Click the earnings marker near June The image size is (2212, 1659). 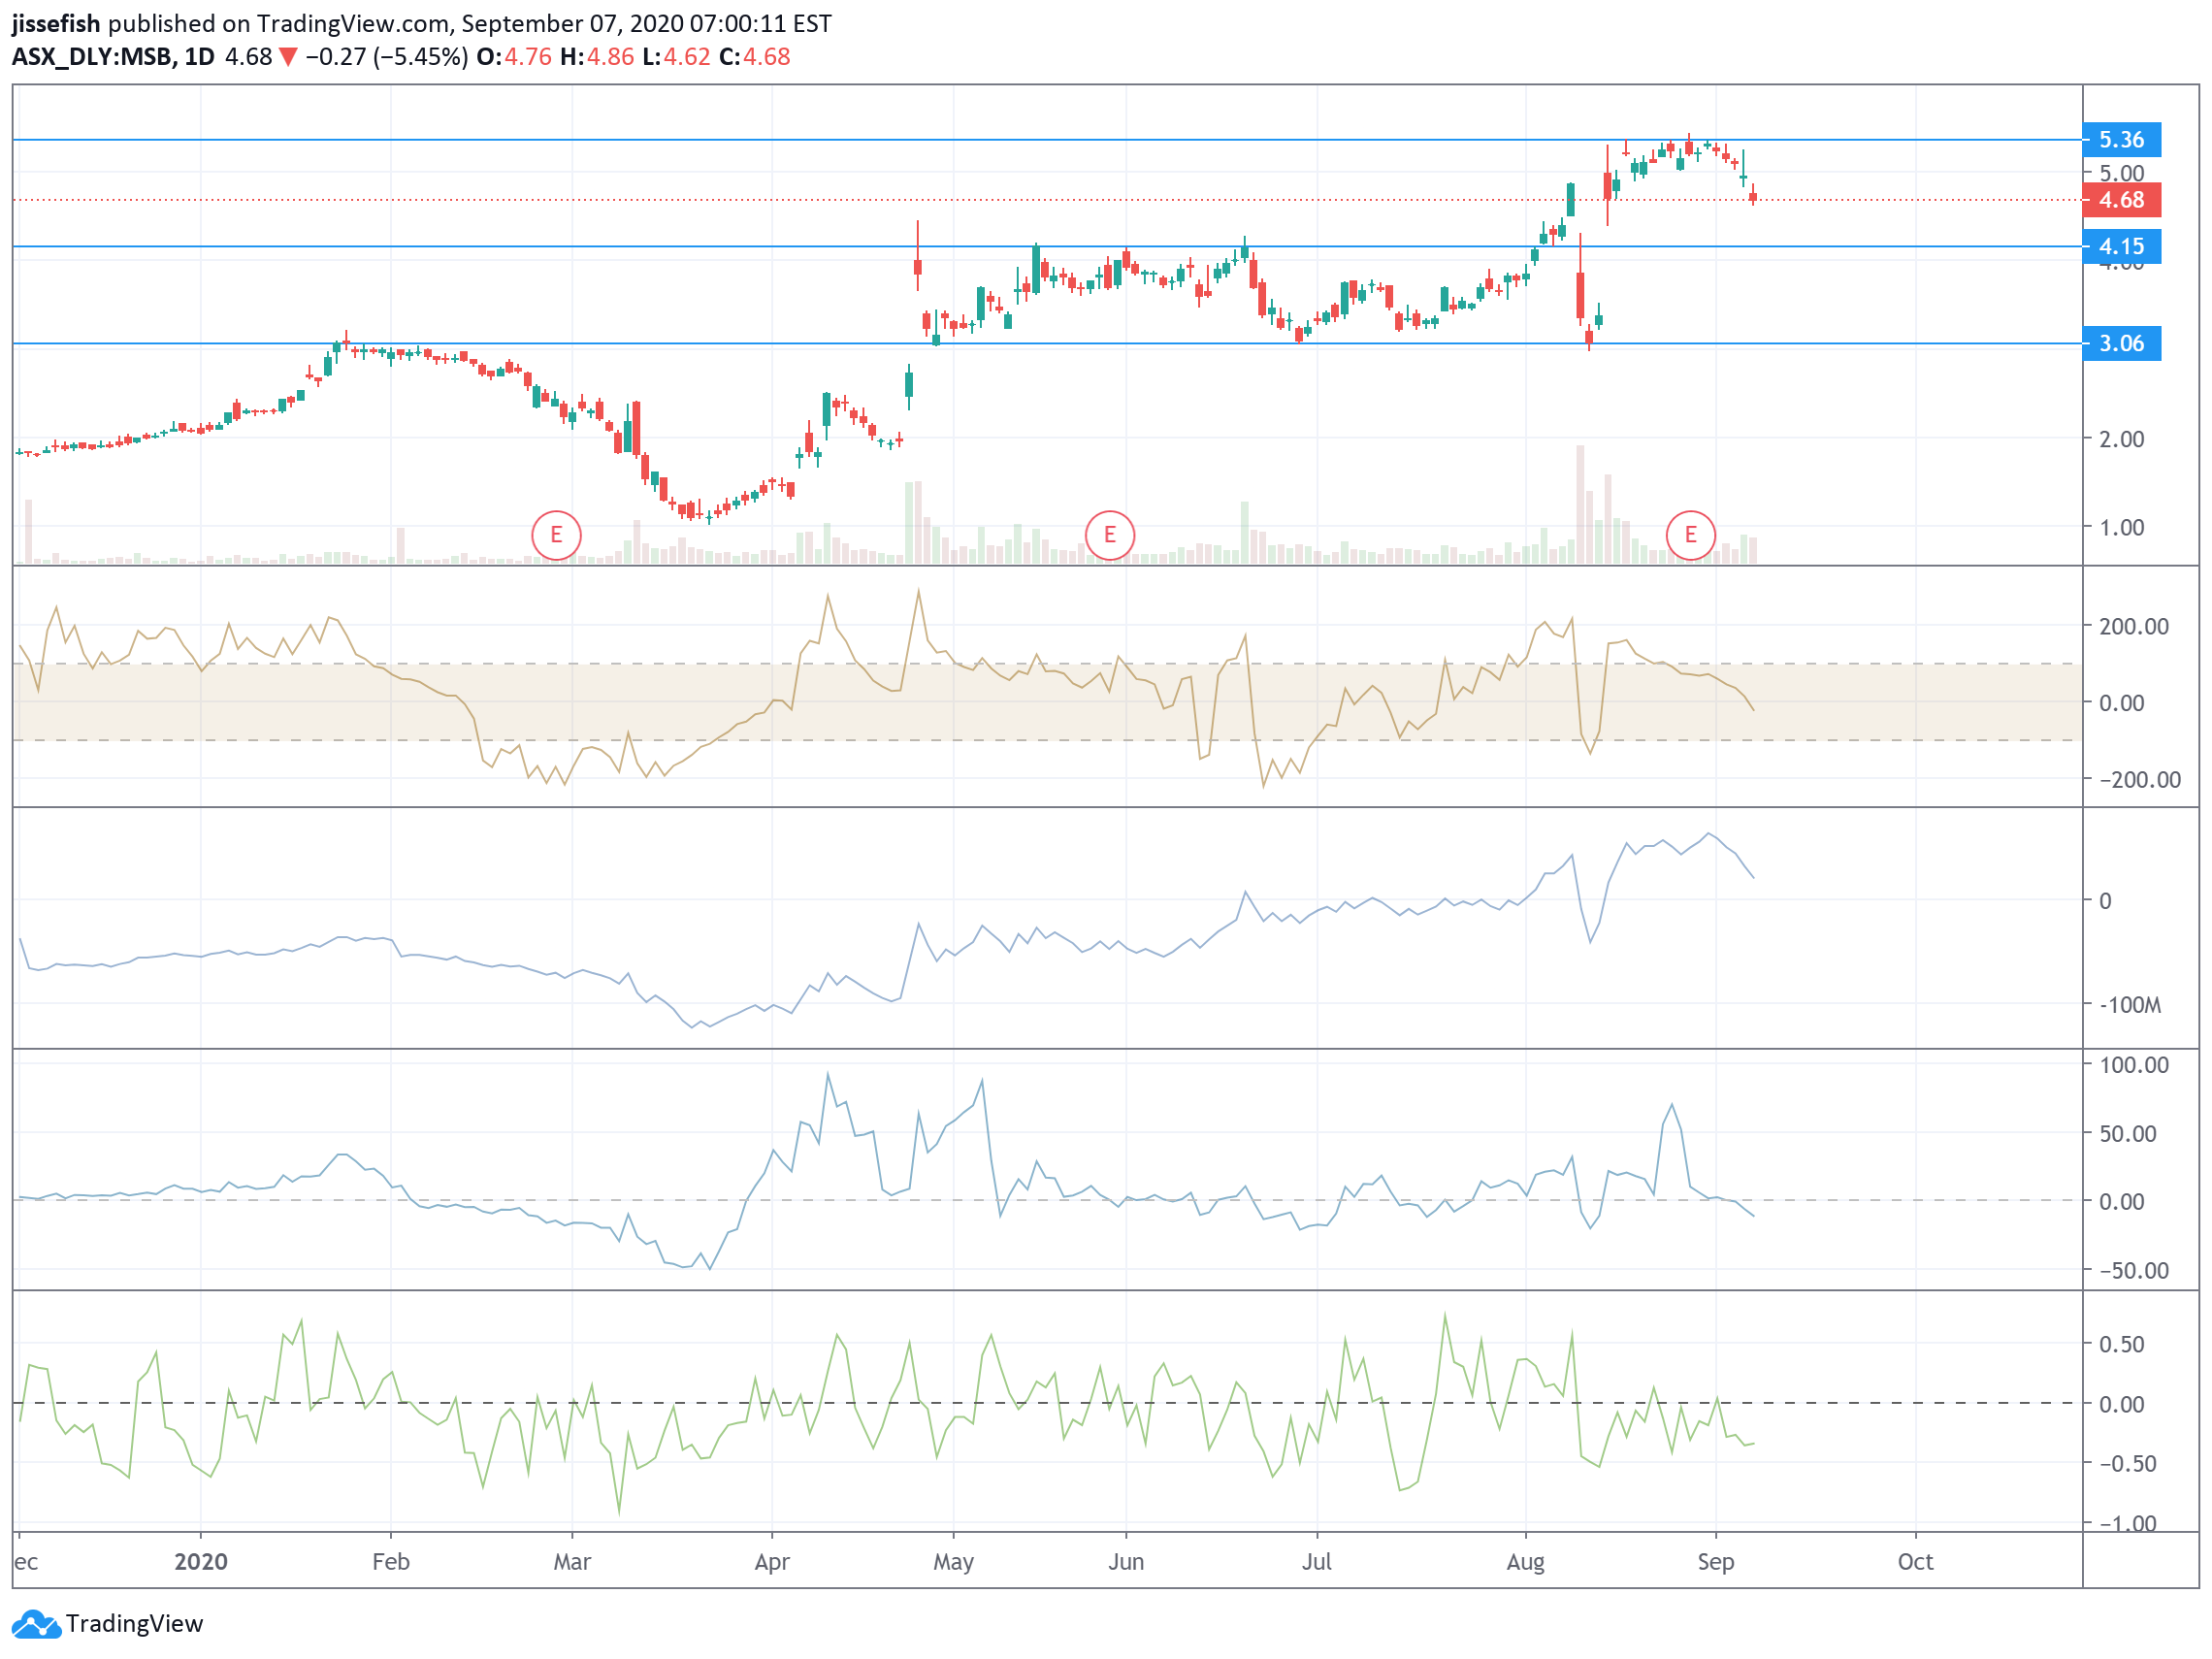(1109, 535)
